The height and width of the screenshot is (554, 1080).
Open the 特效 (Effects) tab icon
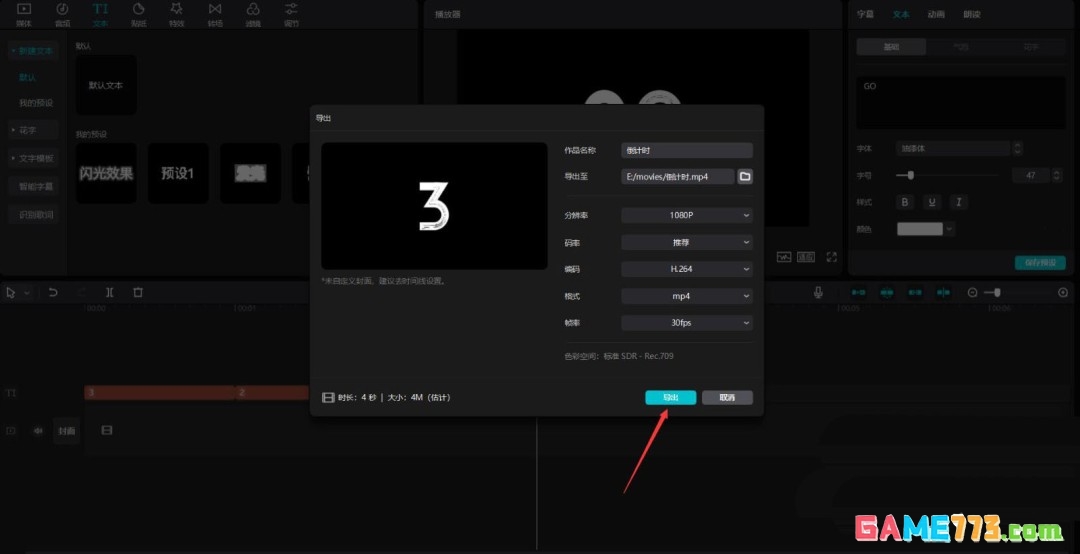tap(176, 14)
